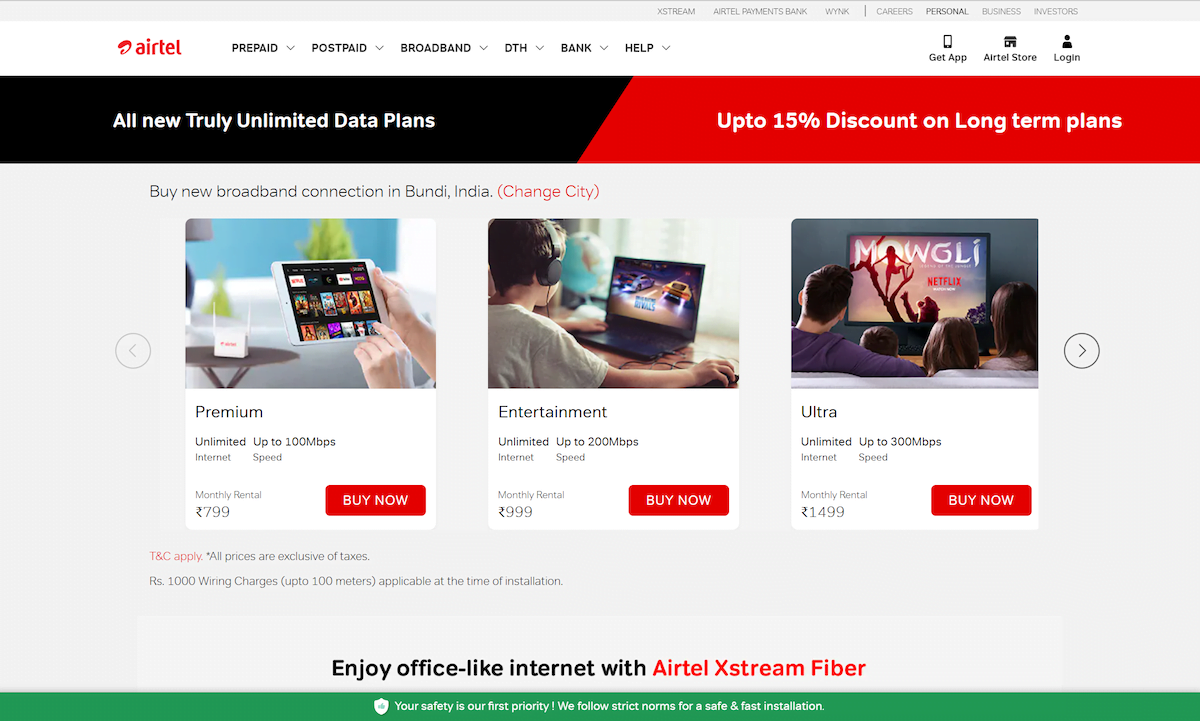Open the Help dropdown menu
Viewport: 1200px width, 721px height.
tap(647, 48)
